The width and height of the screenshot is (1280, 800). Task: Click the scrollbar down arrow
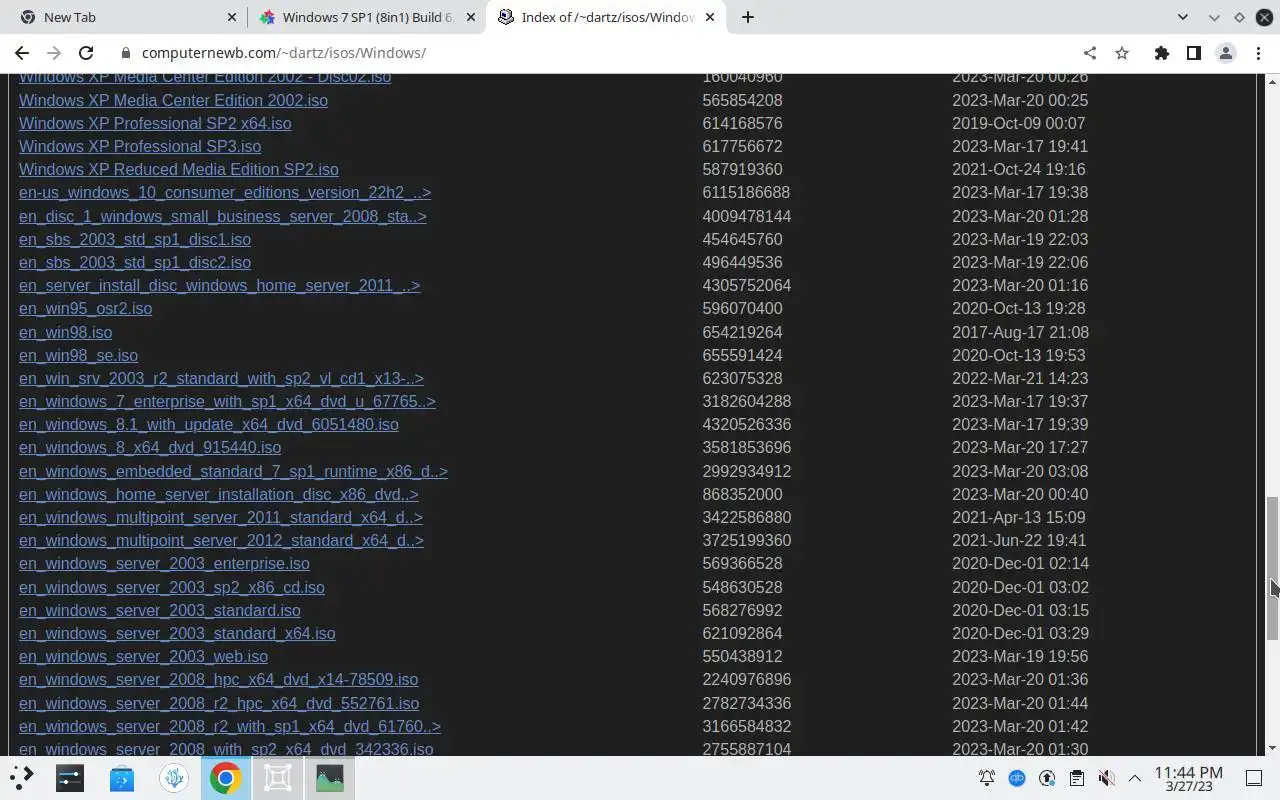pyautogui.click(x=1272, y=748)
